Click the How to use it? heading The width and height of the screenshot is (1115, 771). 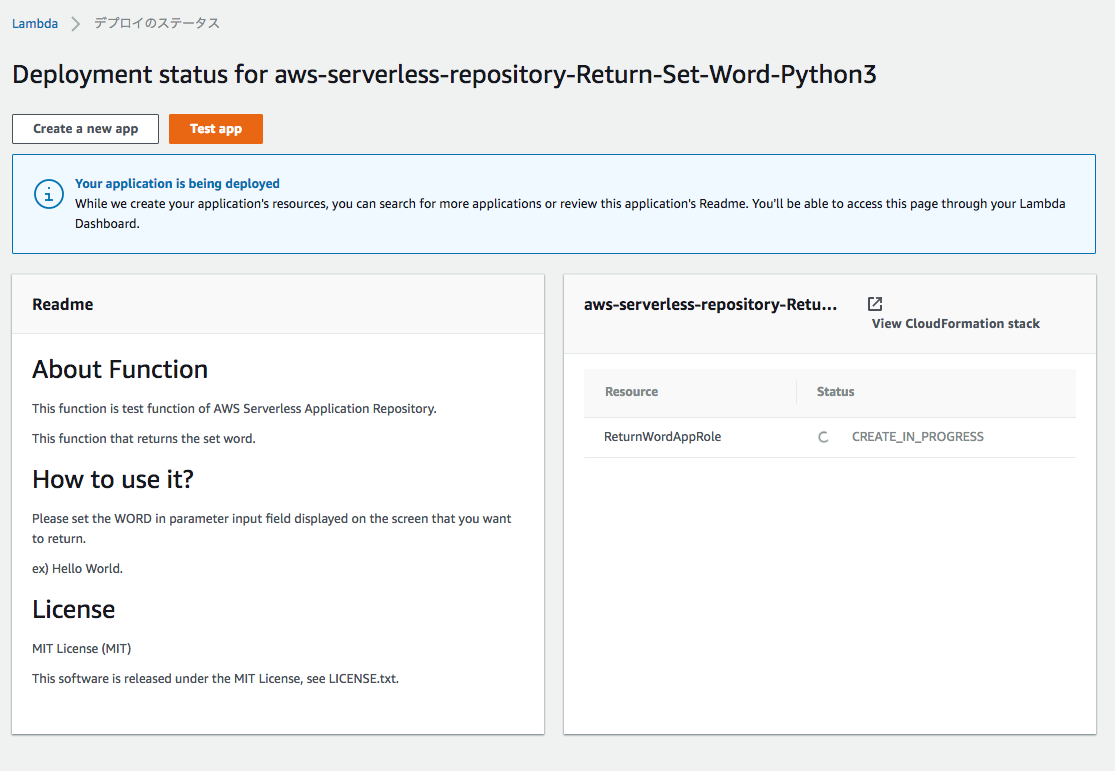[x=110, y=479]
